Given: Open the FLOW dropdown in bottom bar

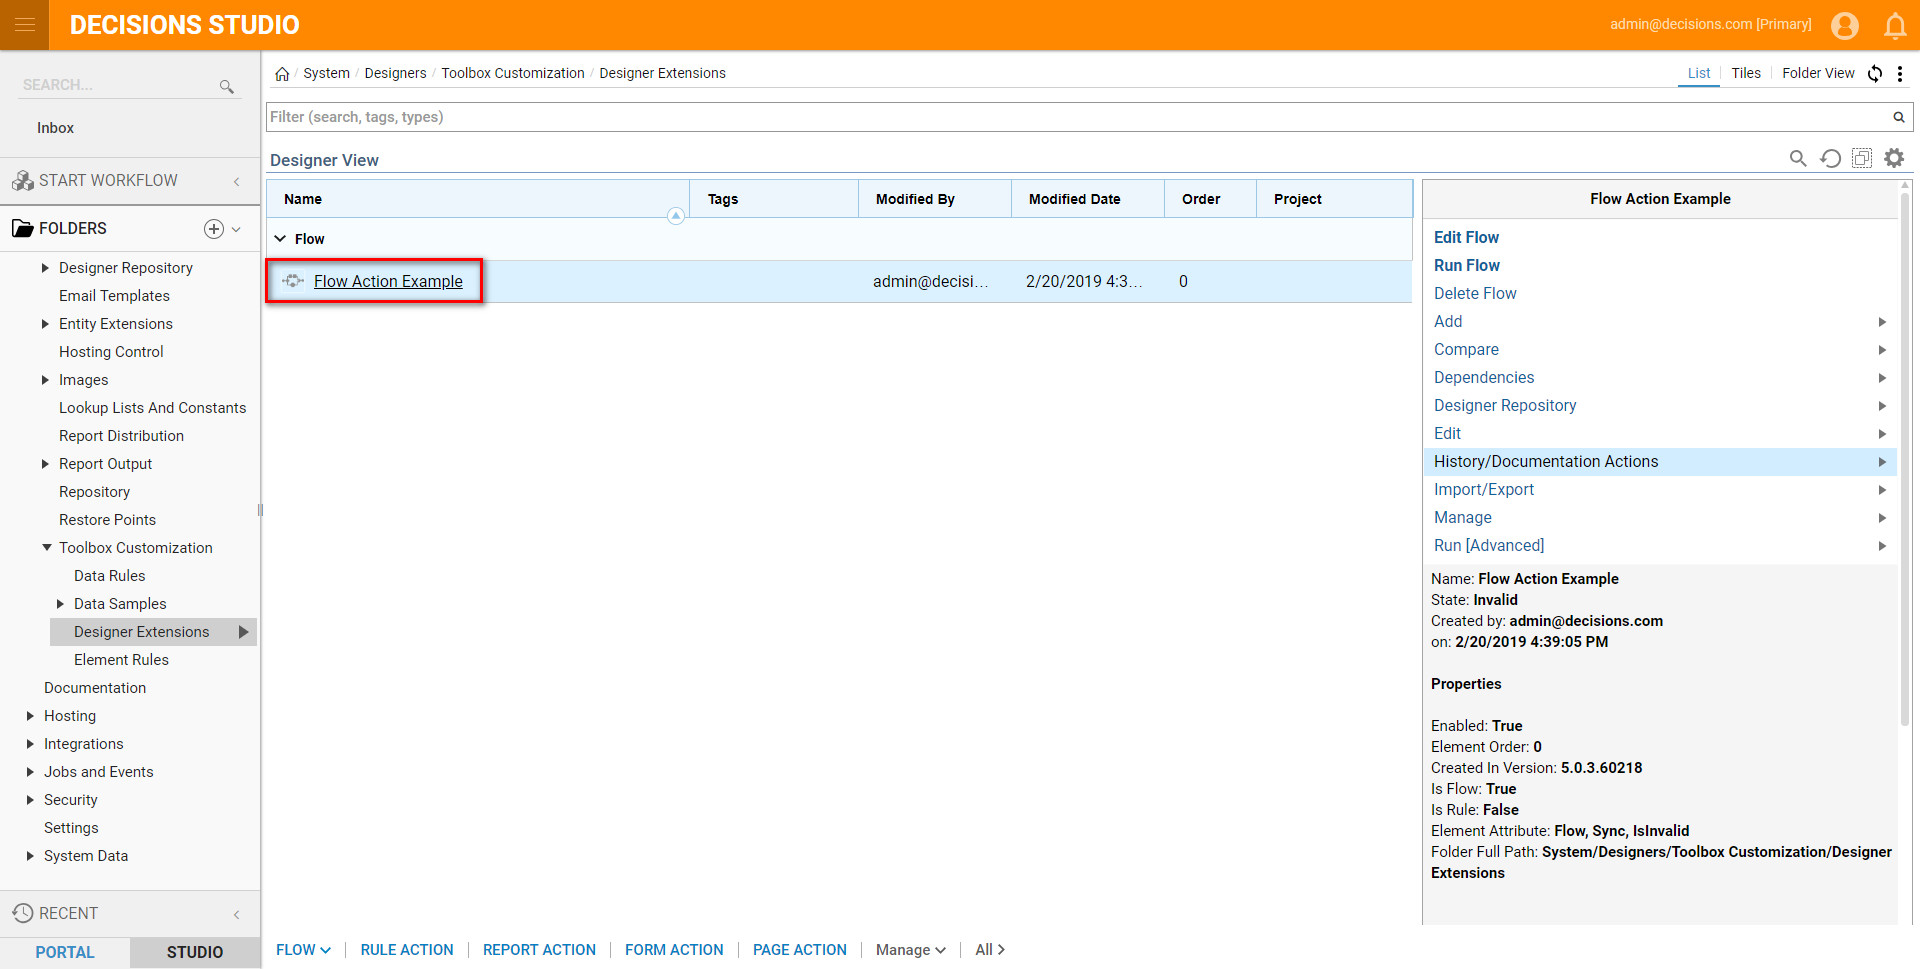Looking at the screenshot, I should tap(303, 950).
